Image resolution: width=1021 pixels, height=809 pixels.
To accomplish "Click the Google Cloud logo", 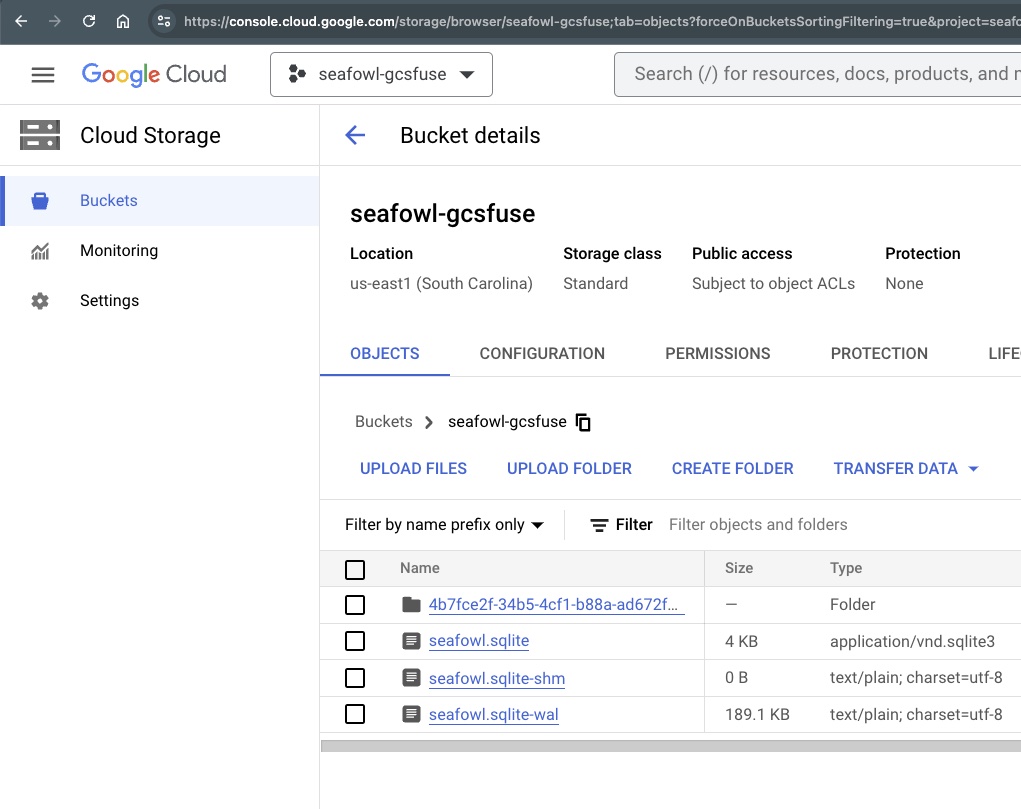I will [x=154, y=74].
